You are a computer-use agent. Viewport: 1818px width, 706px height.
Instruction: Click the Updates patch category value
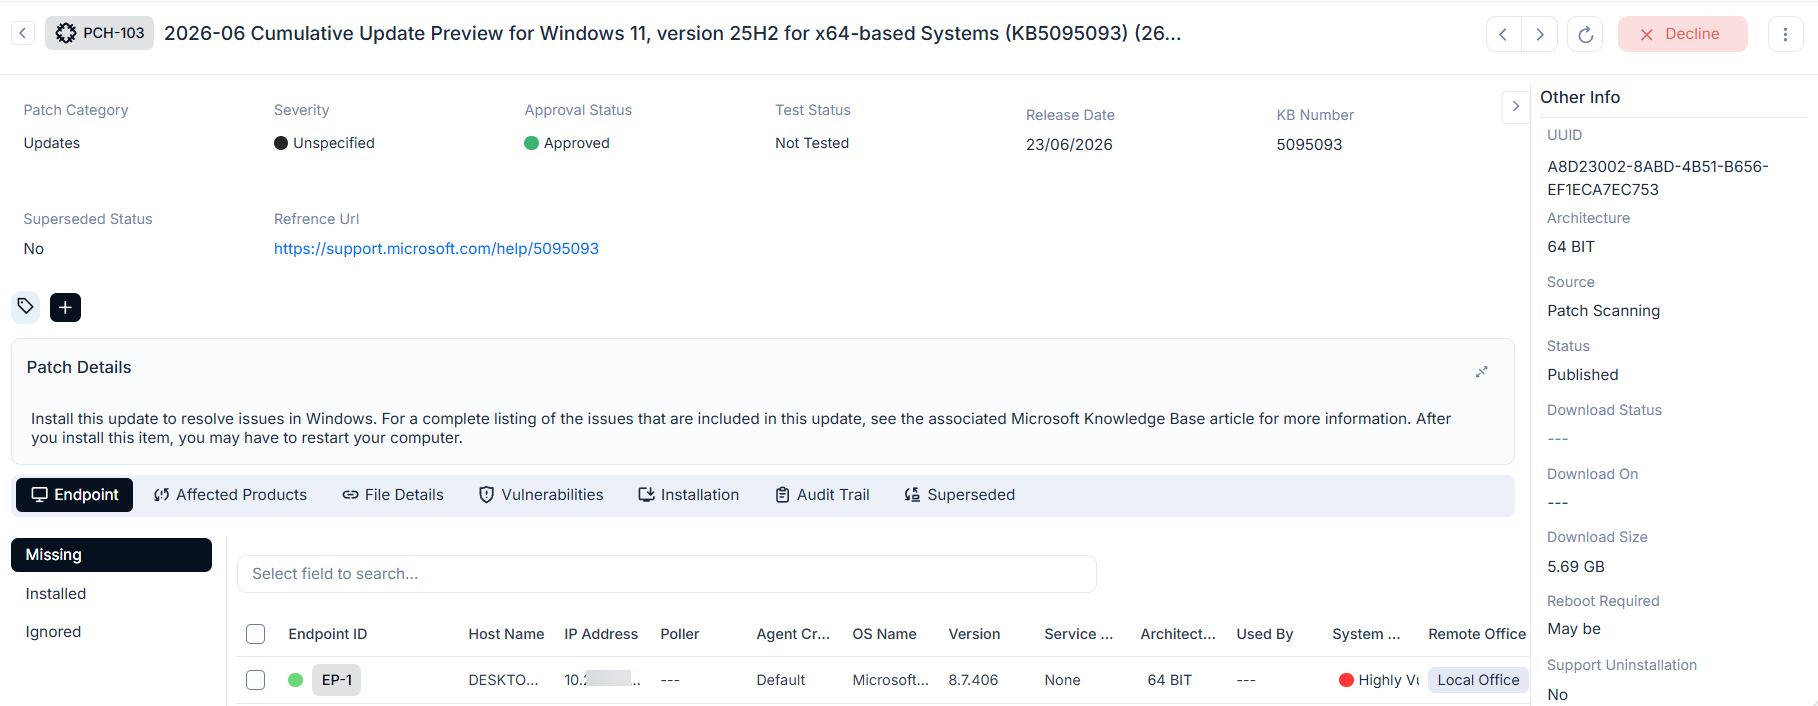pos(52,143)
